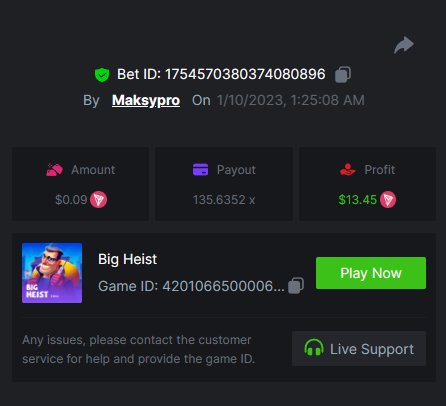Open the Big Heist game thumbnail
The width and height of the screenshot is (446, 406).
coord(52,273)
